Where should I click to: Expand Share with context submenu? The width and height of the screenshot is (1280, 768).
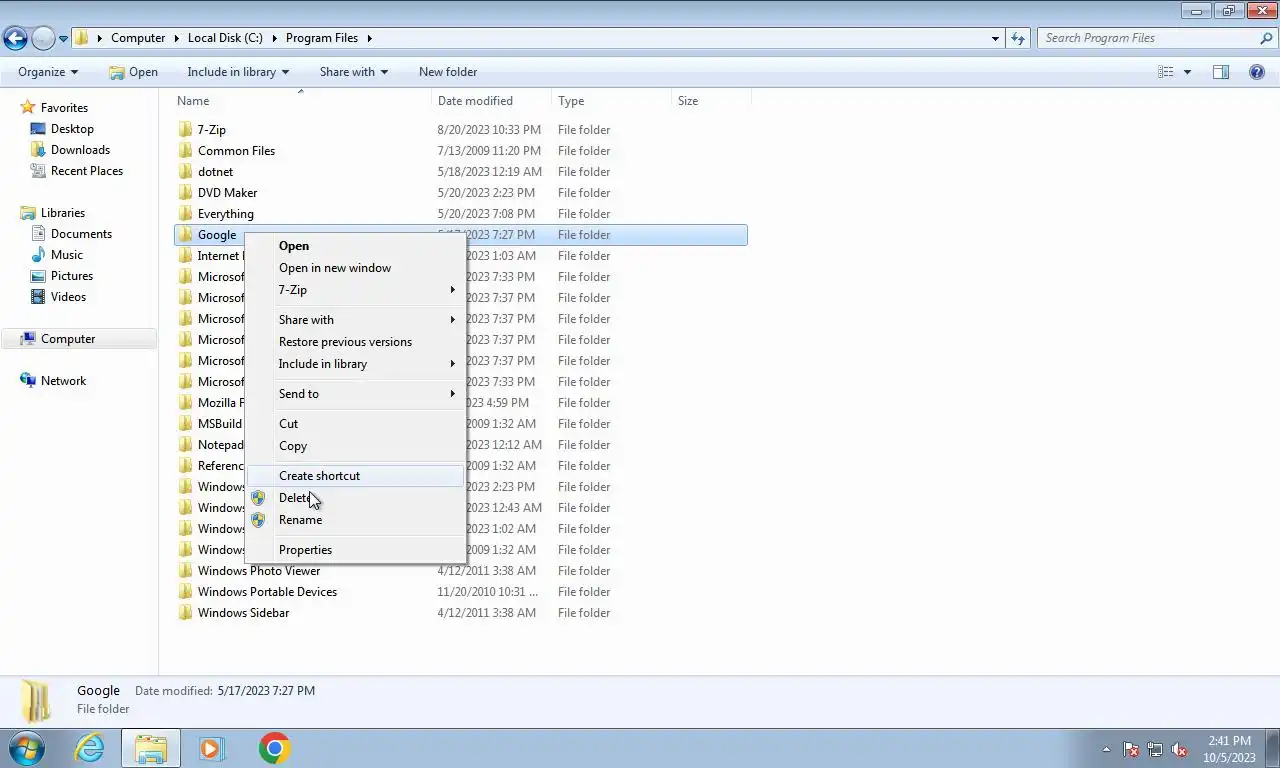(x=356, y=320)
